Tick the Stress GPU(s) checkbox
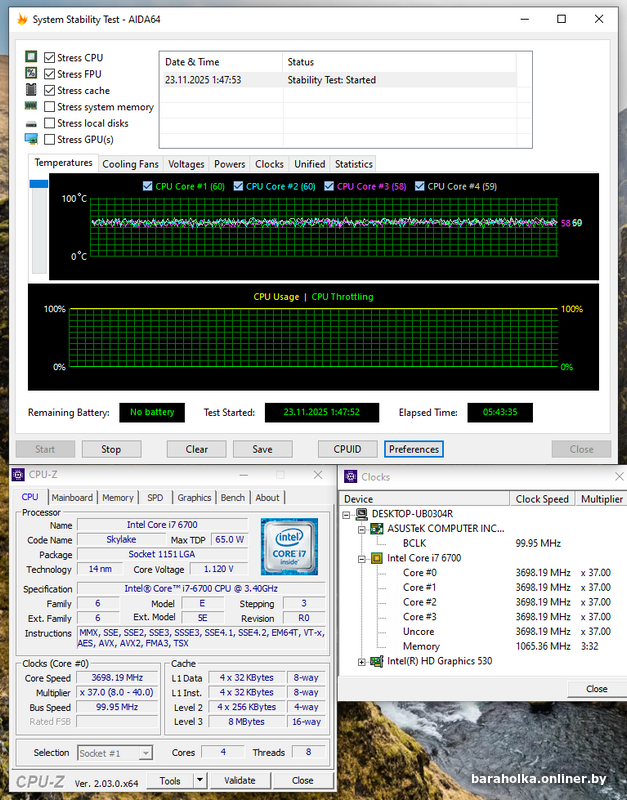The height and width of the screenshot is (800, 627). point(49,139)
